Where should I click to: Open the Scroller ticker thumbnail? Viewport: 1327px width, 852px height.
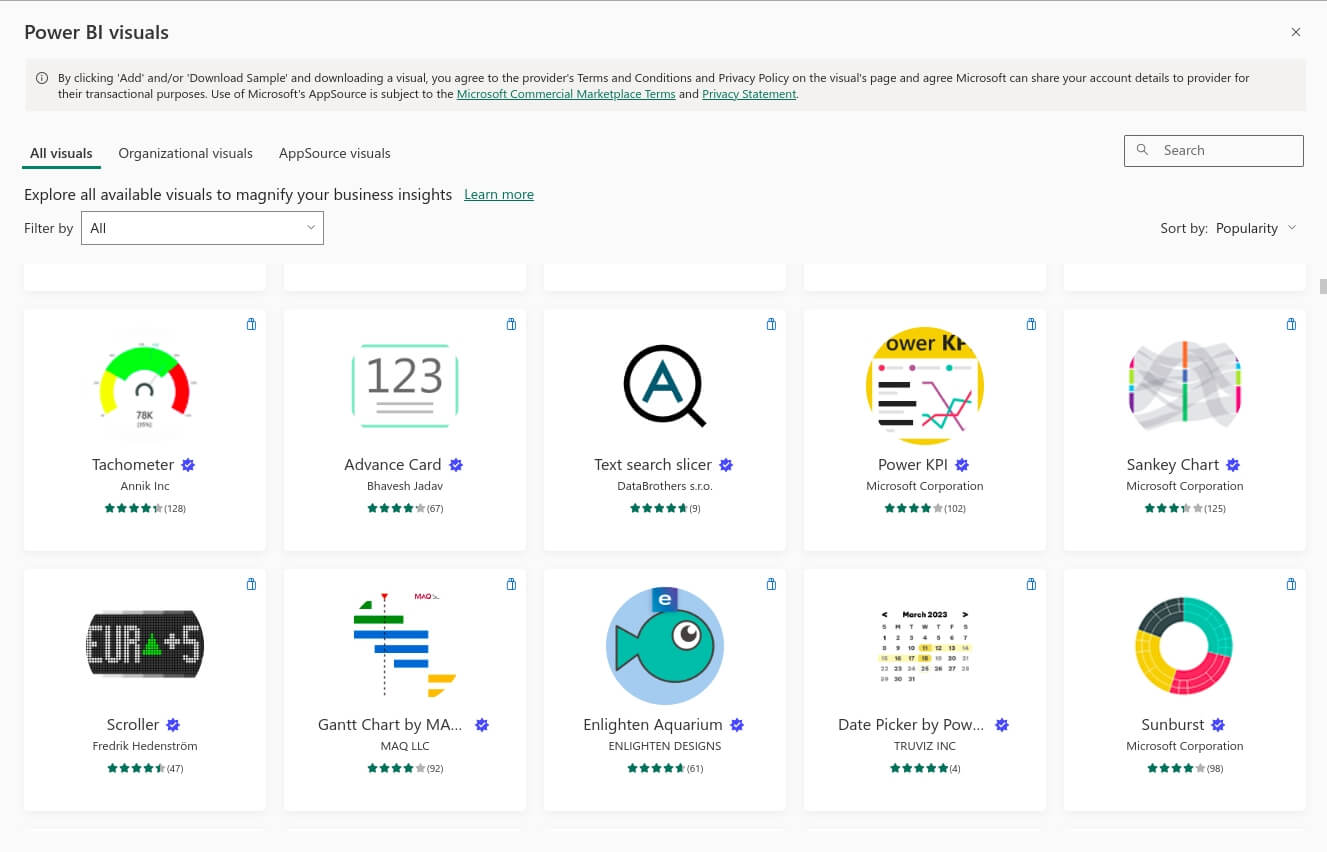pos(145,645)
